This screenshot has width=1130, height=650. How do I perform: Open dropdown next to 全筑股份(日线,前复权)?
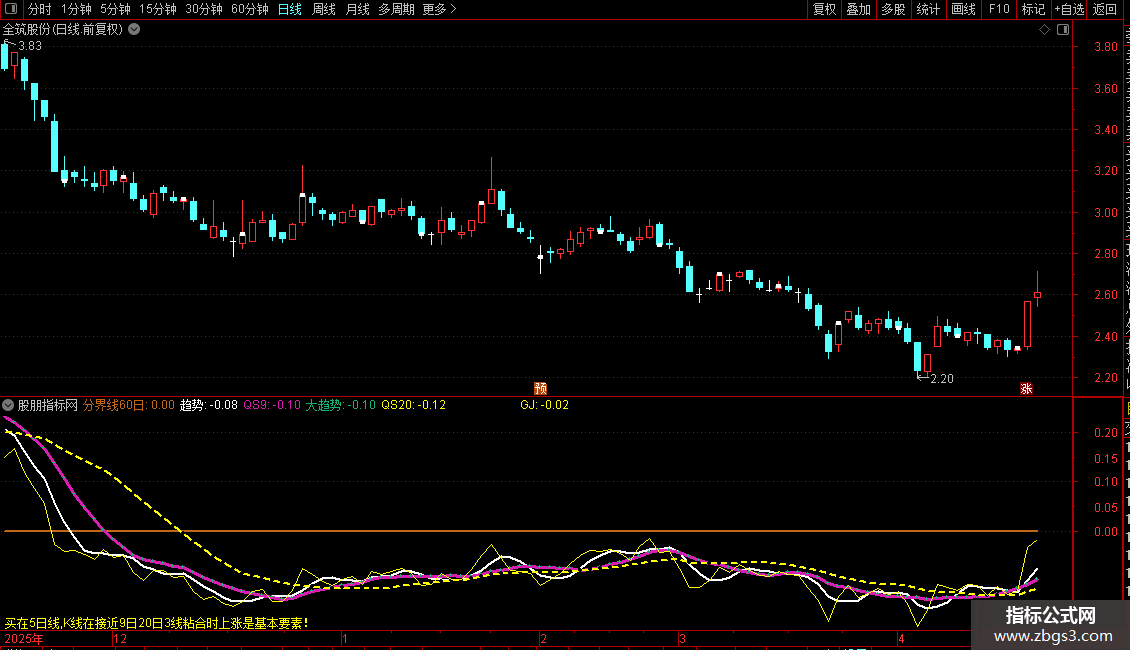point(134,30)
